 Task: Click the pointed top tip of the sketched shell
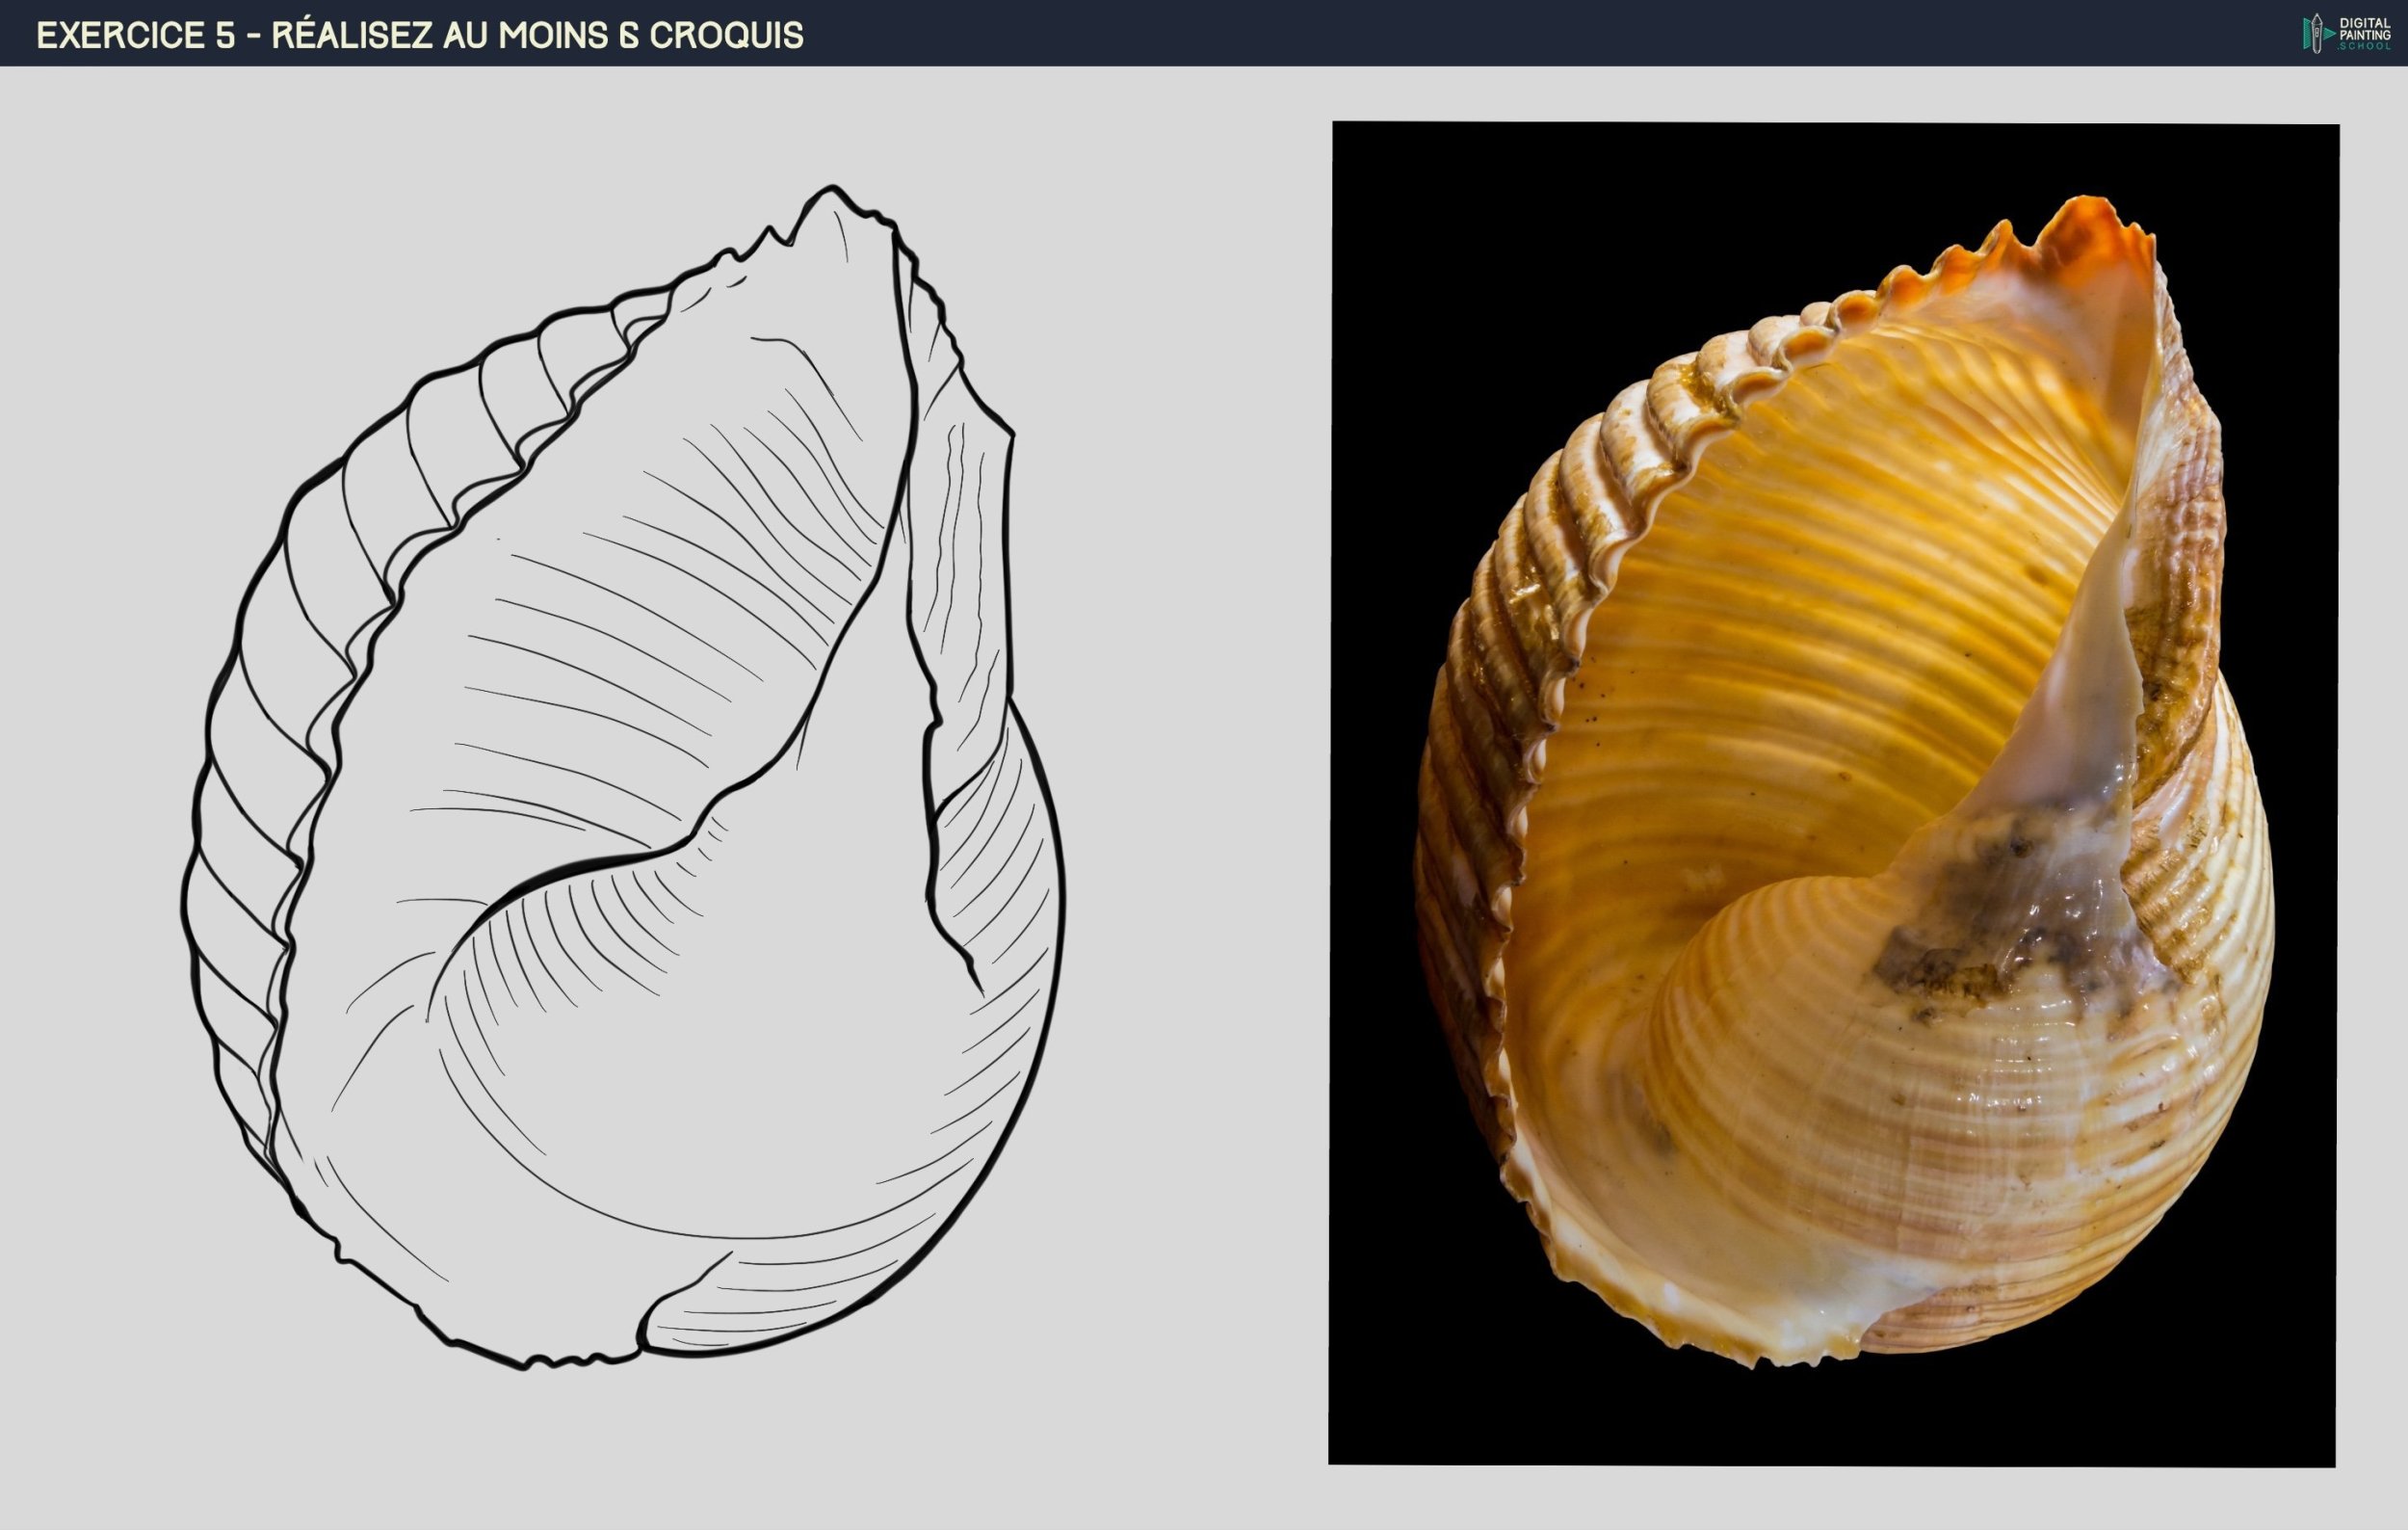pyautogui.click(x=832, y=190)
